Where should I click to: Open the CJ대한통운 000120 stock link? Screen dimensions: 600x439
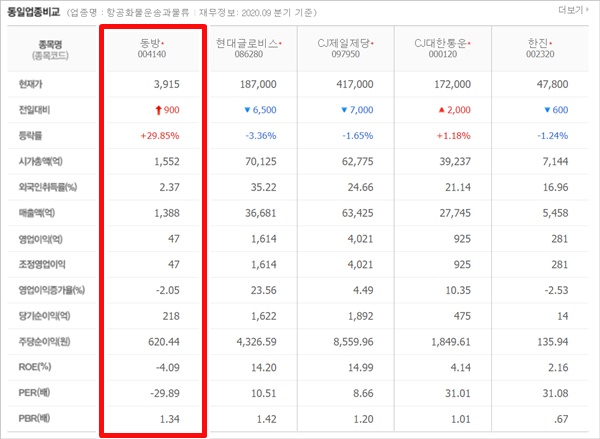[x=443, y=49]
